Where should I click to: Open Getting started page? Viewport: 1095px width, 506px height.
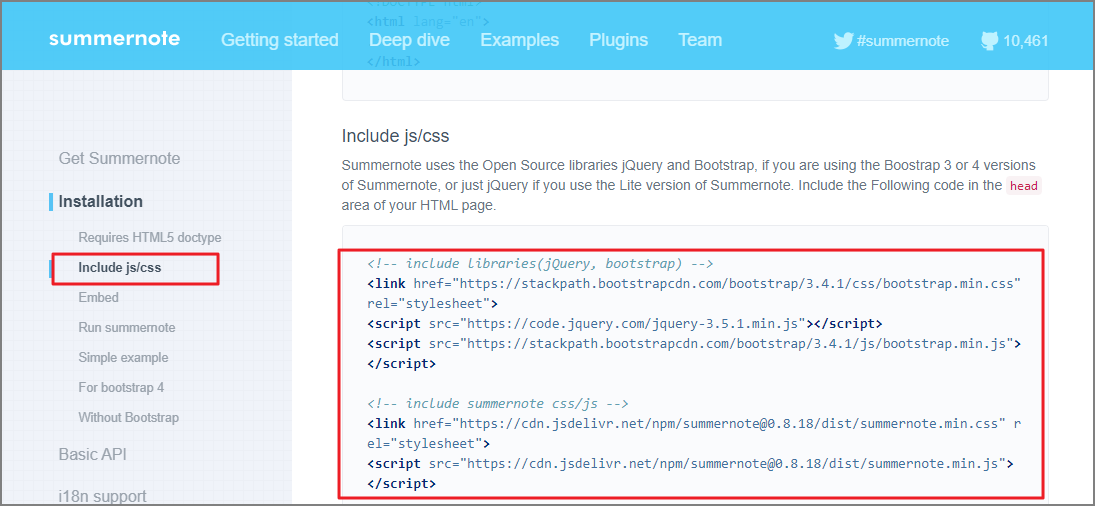[x=279, y=40]
